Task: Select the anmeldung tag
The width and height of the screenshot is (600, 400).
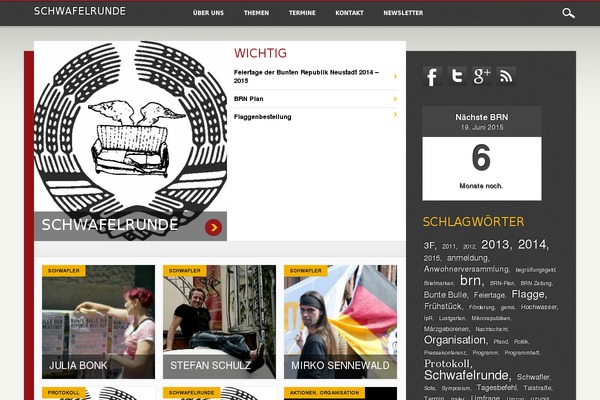Action: 468,258
